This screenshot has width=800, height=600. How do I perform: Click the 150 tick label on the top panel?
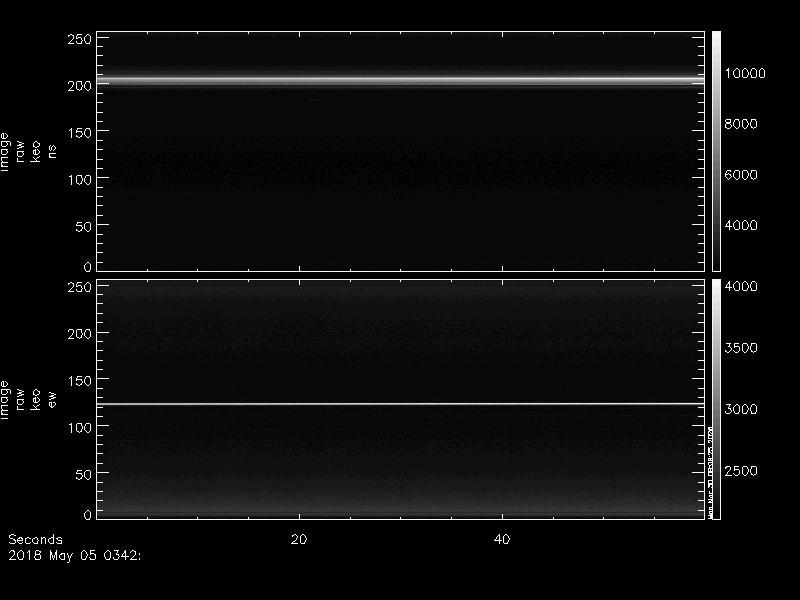[x=79, y=132]
